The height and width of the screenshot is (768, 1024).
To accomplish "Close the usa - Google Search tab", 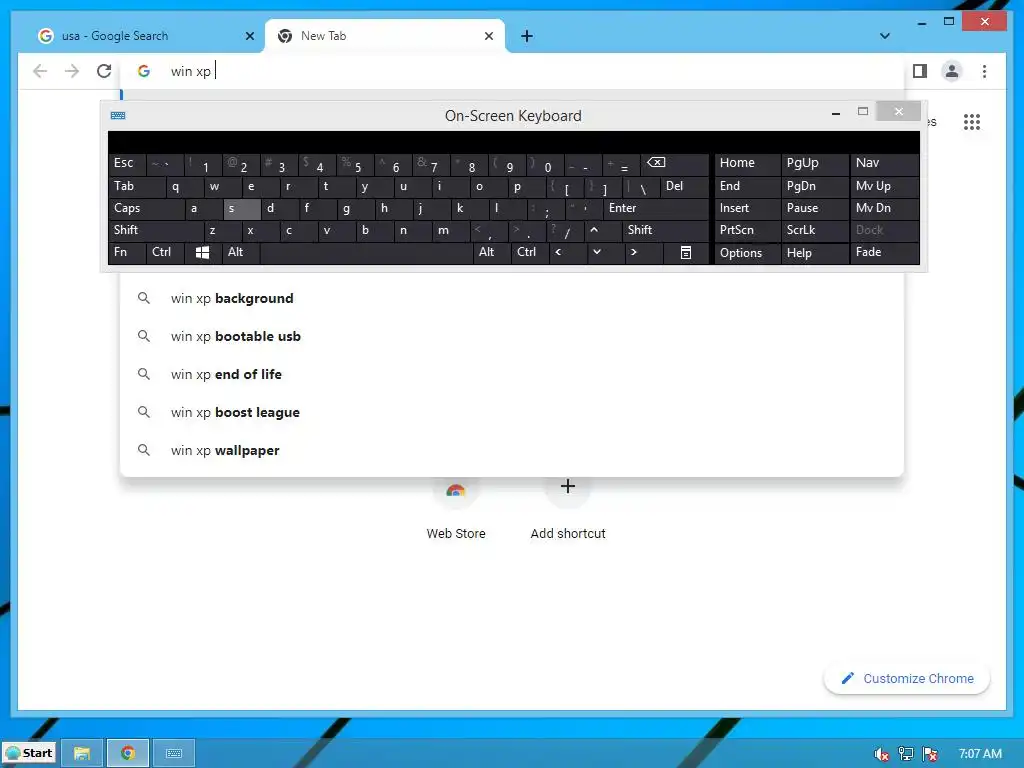I will click(249, 36).
